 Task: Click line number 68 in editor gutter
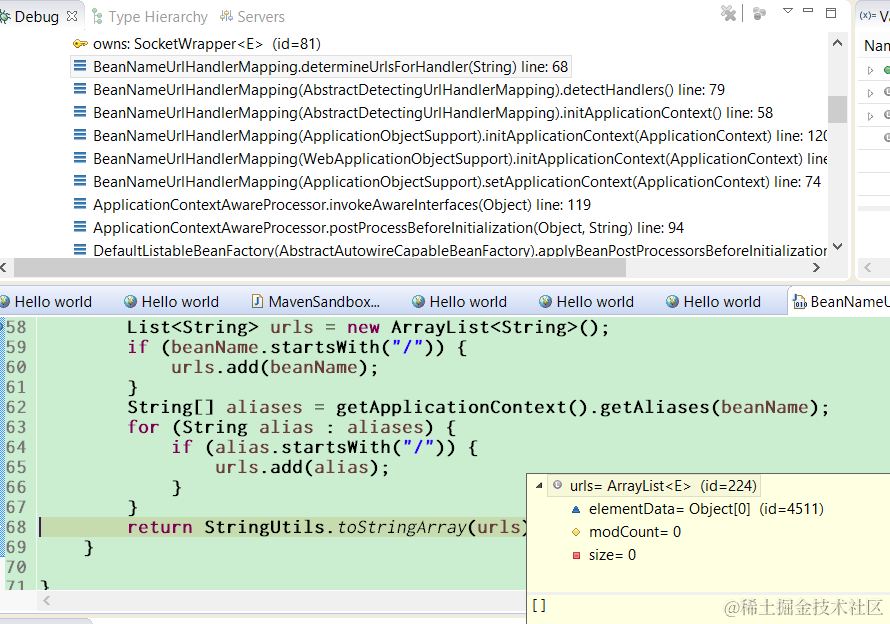[x=16, y=527]
